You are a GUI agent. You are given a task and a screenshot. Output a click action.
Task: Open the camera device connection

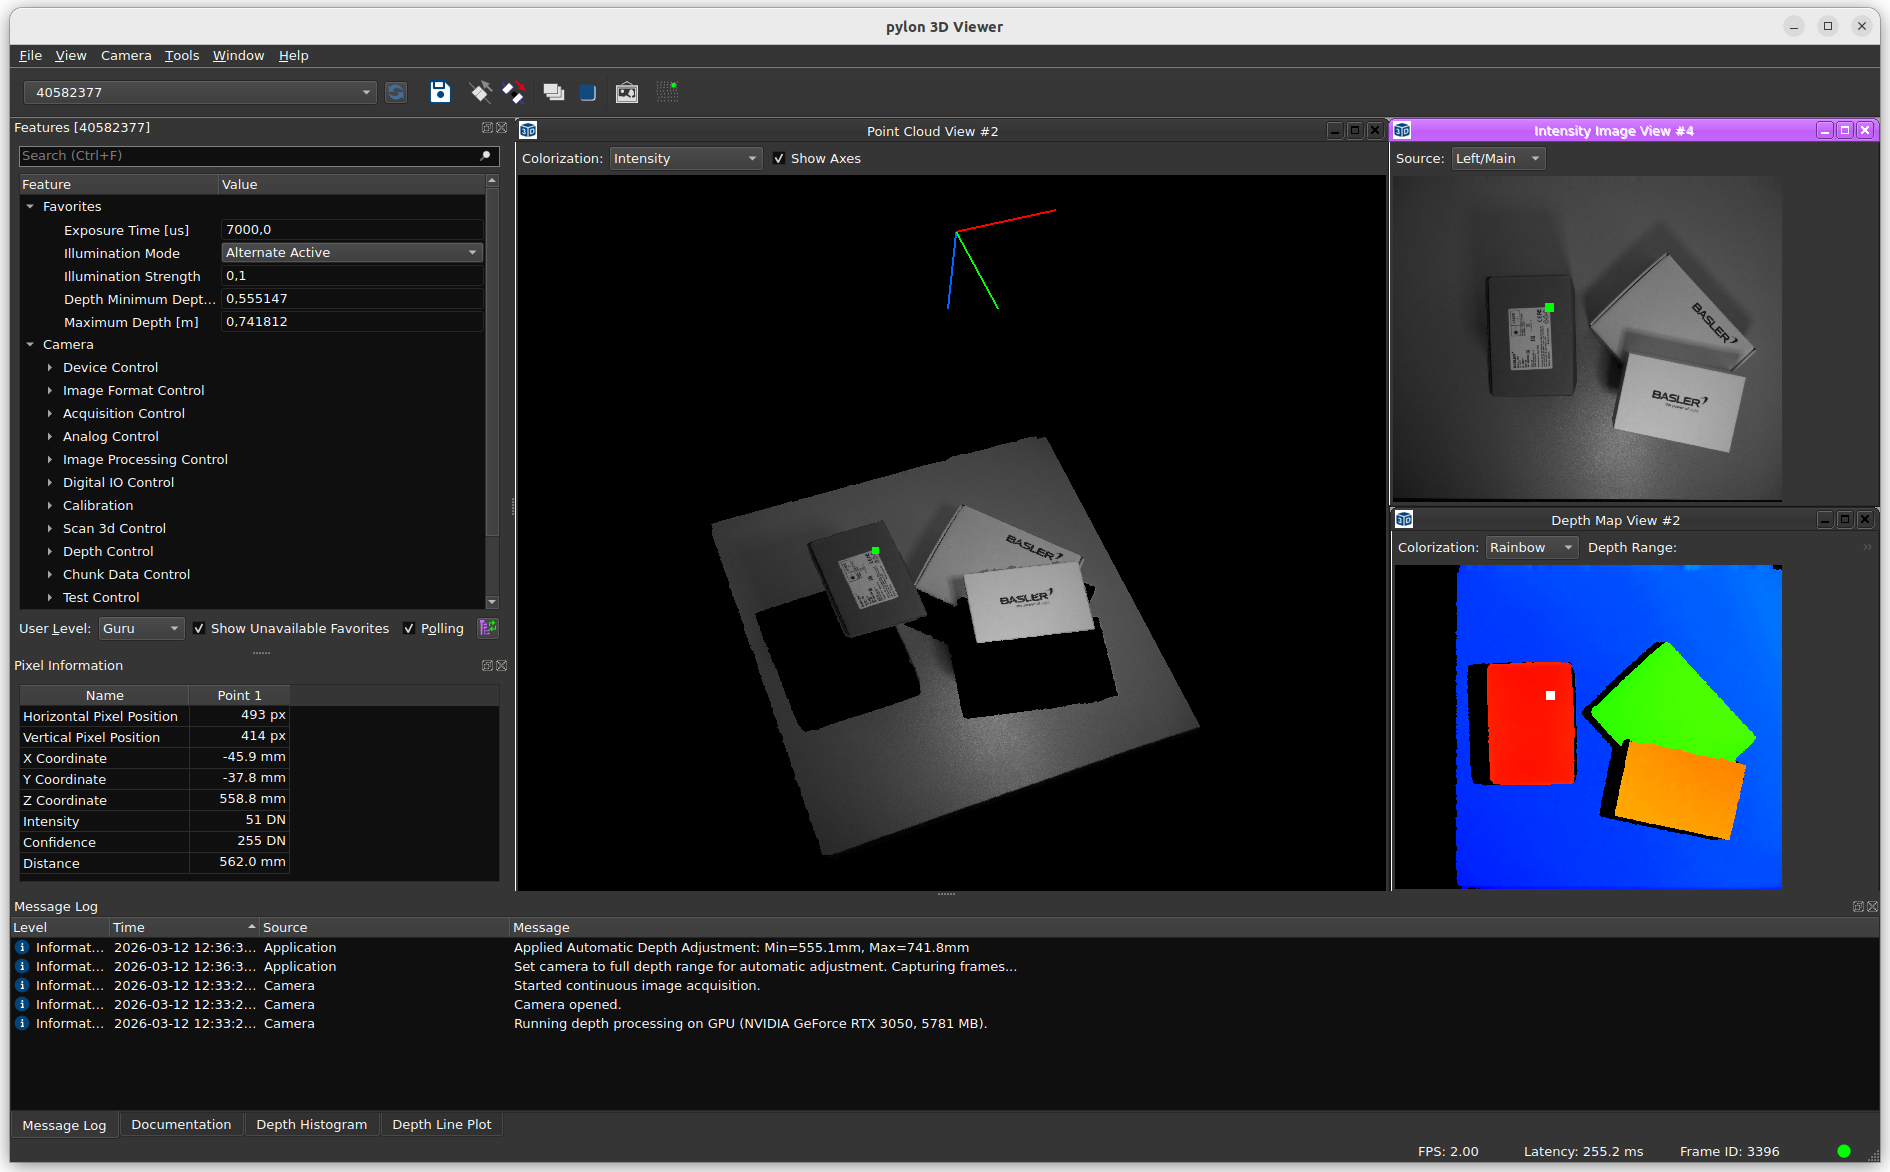click(x=480, y=92)
